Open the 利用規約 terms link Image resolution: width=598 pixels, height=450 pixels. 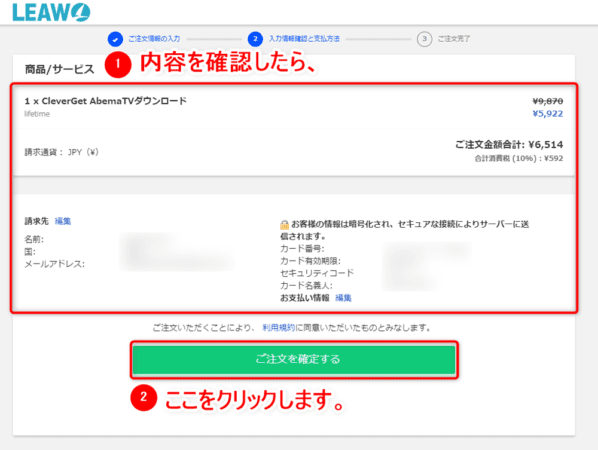pyautogui.click(x=278, y=328)
